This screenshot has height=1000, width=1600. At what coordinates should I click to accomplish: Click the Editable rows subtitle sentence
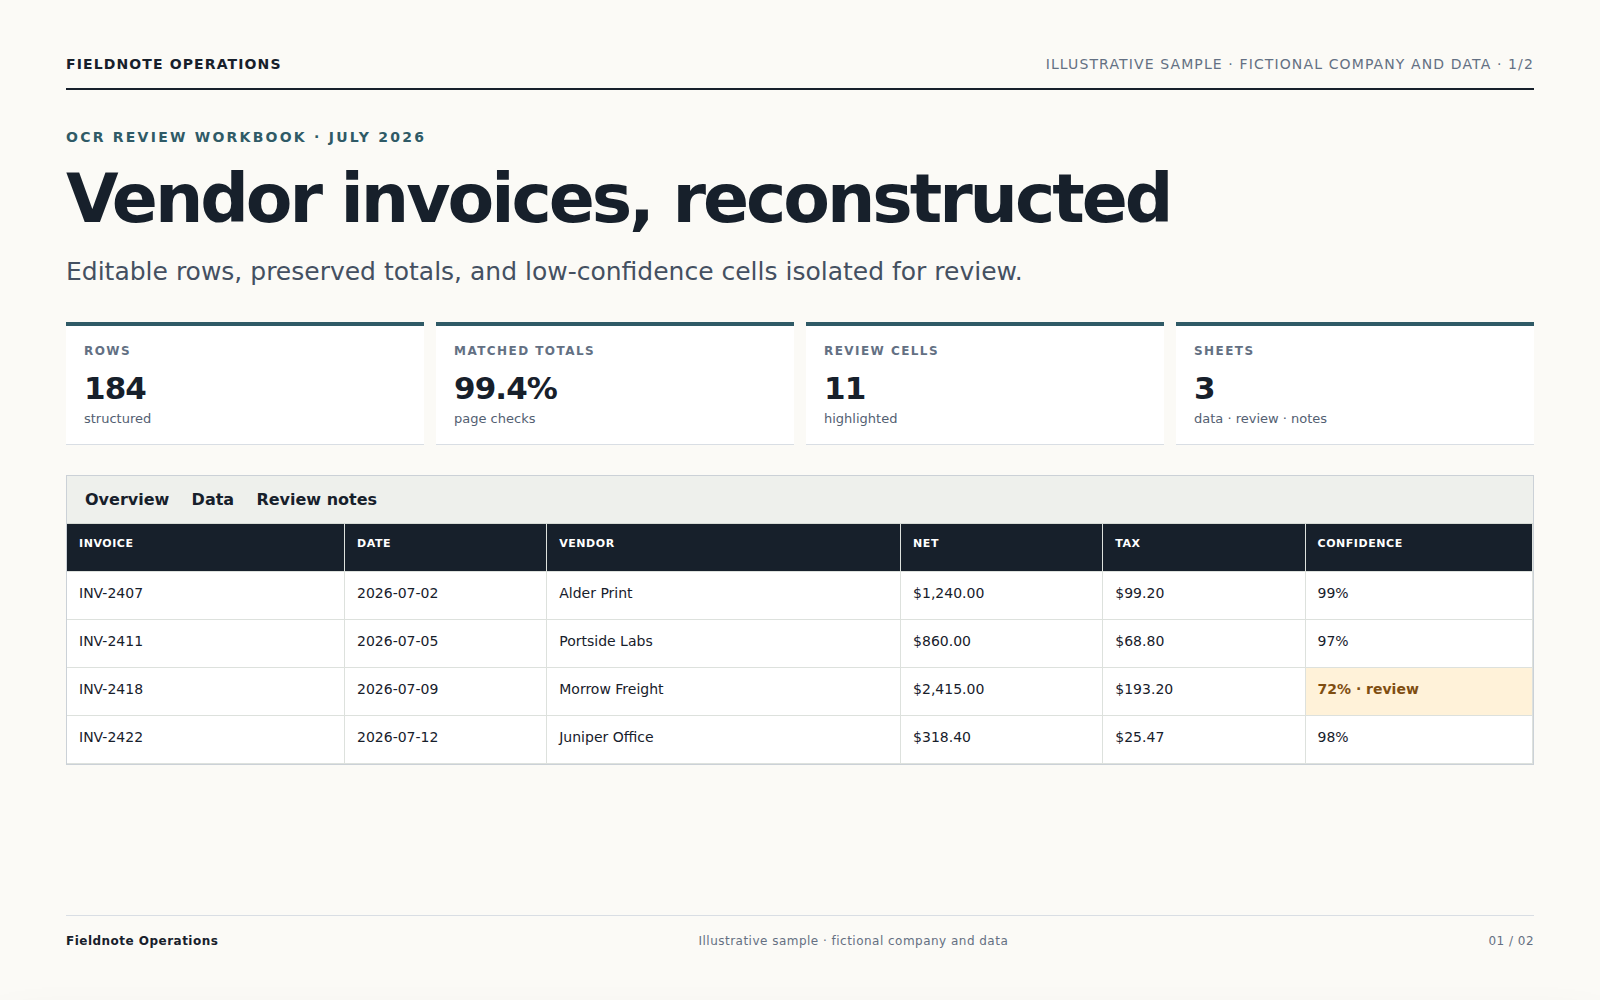(544, 272)
